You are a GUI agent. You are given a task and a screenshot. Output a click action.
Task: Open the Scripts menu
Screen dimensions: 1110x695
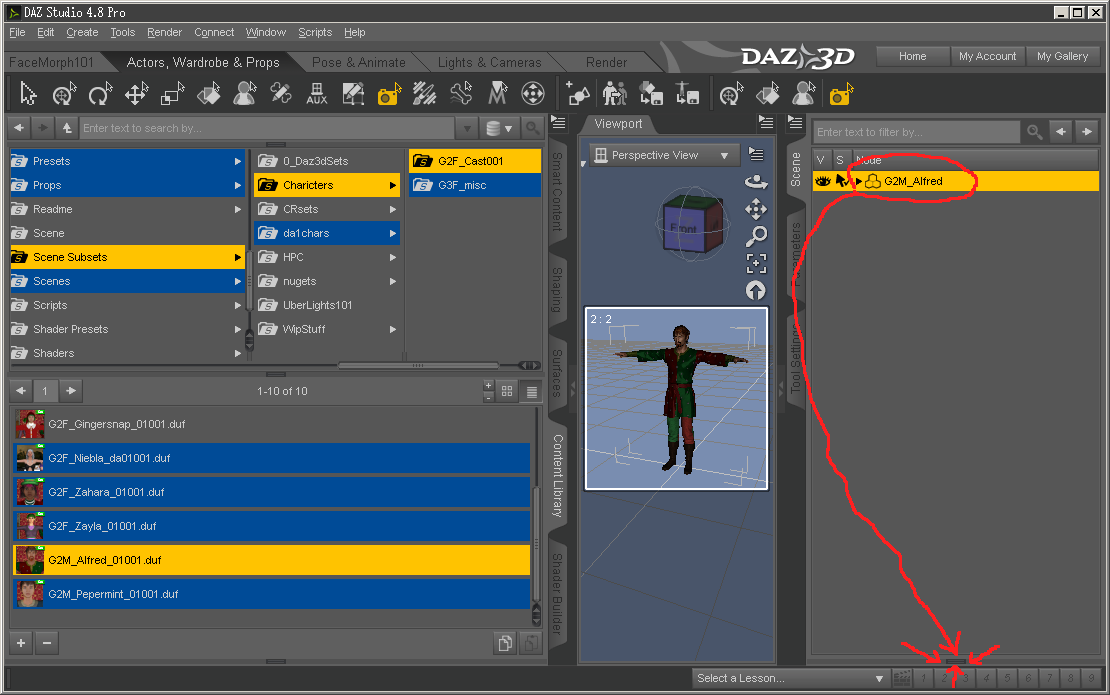coord(315,33)
